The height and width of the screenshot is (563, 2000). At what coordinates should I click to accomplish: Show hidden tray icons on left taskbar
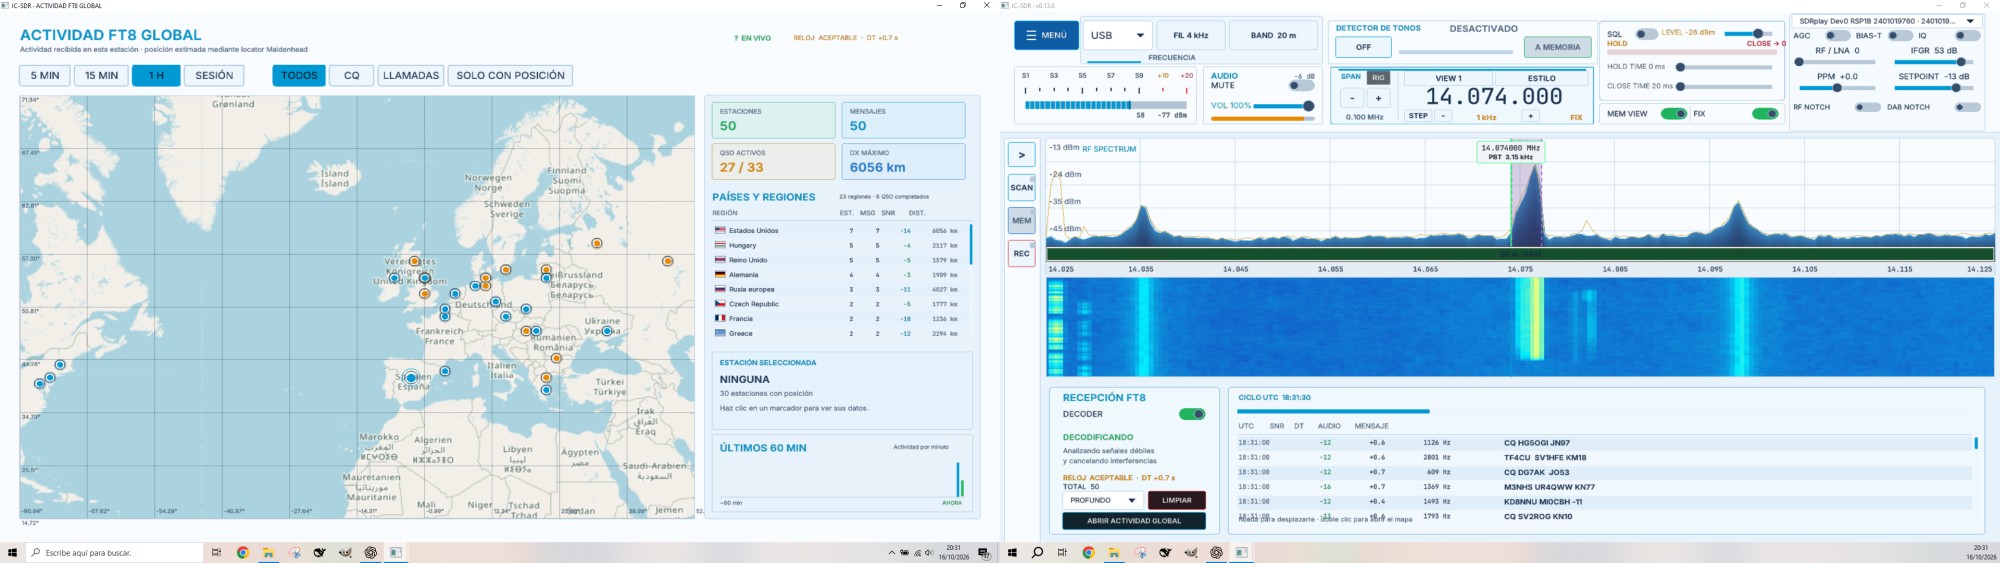(x=891, y=552)
